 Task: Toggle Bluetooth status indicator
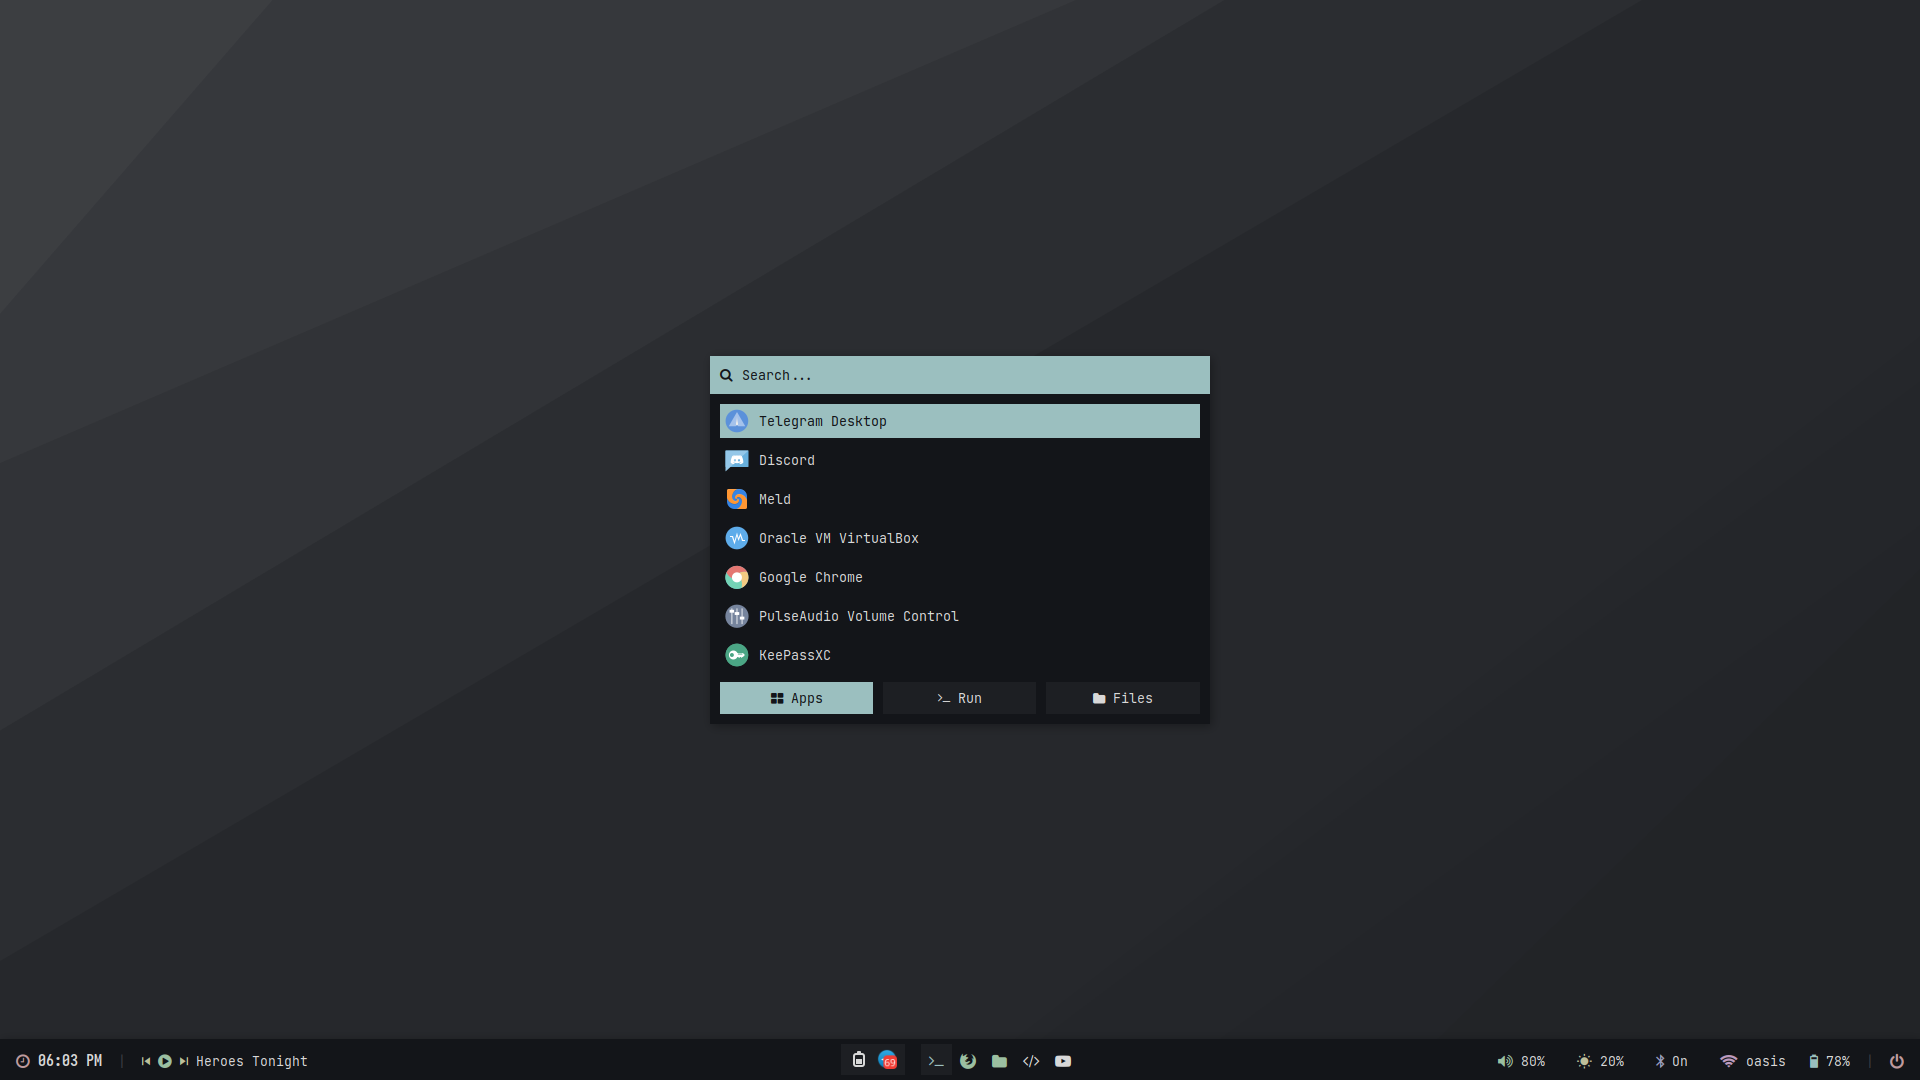pos(1671,1061)
